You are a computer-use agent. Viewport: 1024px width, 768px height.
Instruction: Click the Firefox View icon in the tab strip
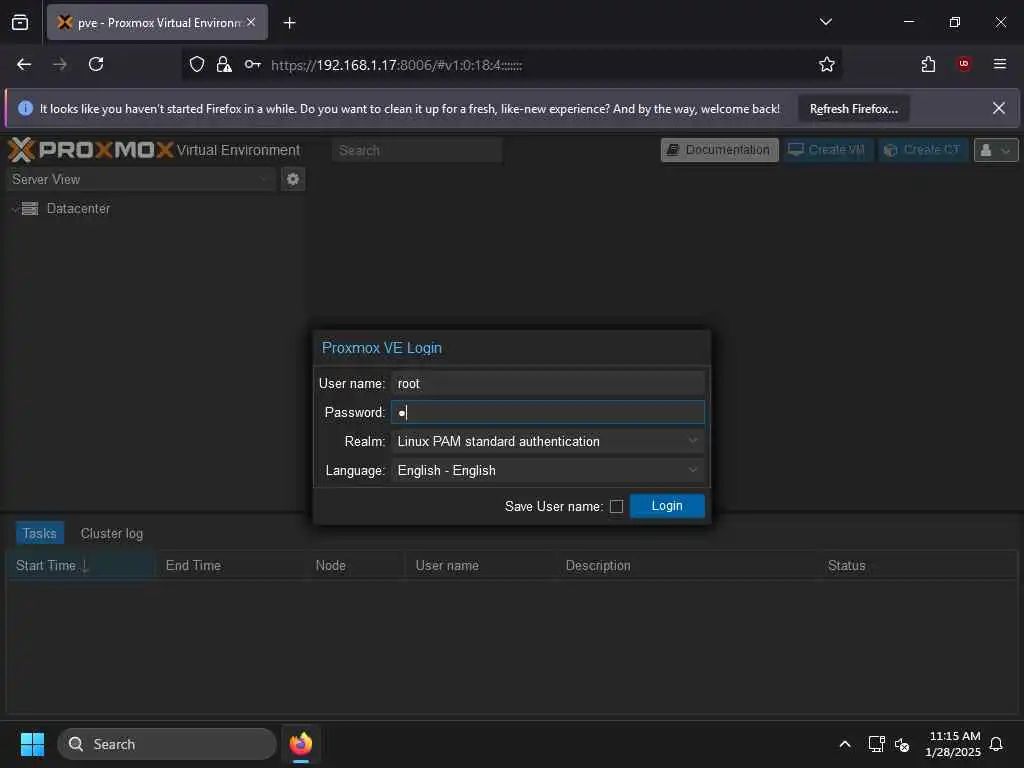pyautogui.click(x=20, y=22)
